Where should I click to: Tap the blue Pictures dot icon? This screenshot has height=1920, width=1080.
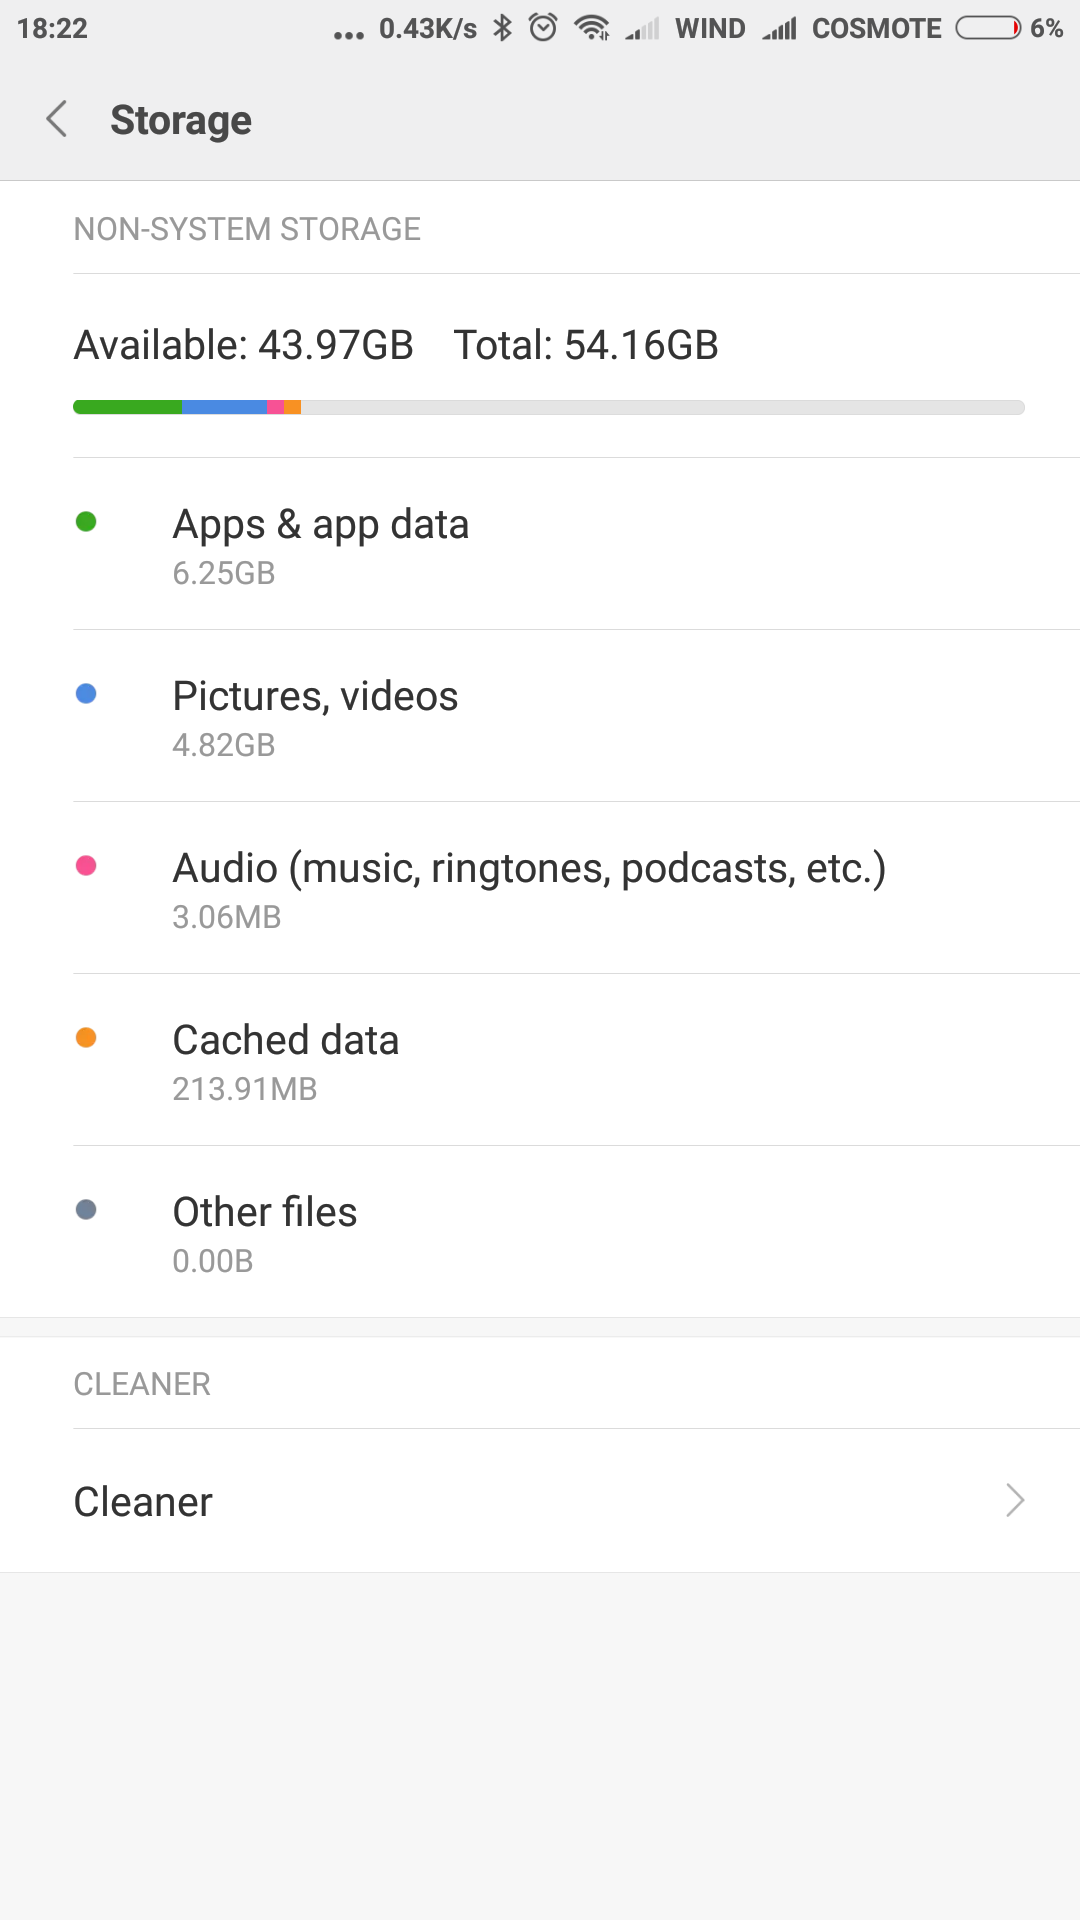click(x=86, y=693)
